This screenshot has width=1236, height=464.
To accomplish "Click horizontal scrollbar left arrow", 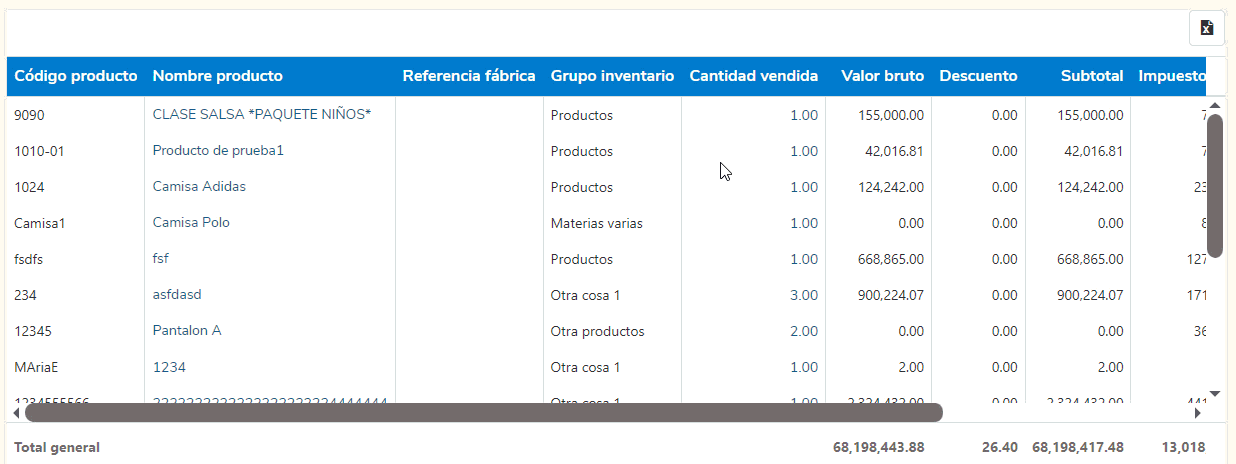I will [x=16, y=412].
